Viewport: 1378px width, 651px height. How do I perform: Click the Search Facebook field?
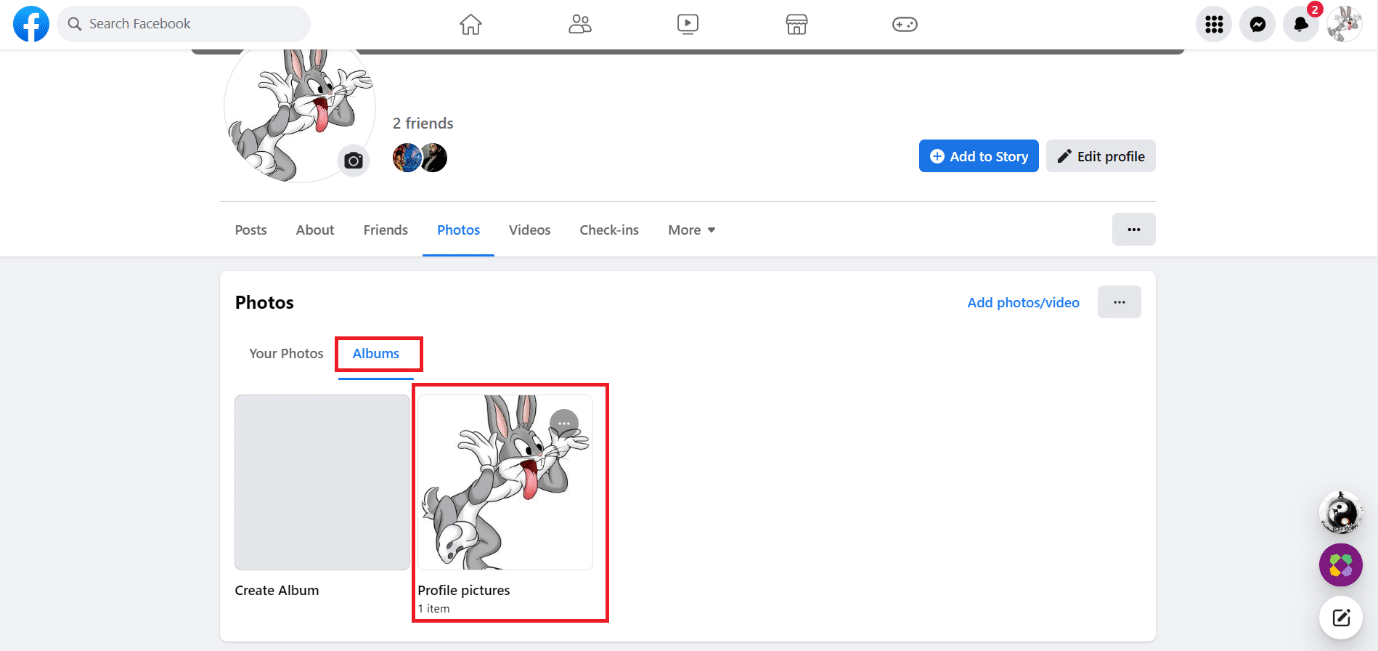click(184, 24)
